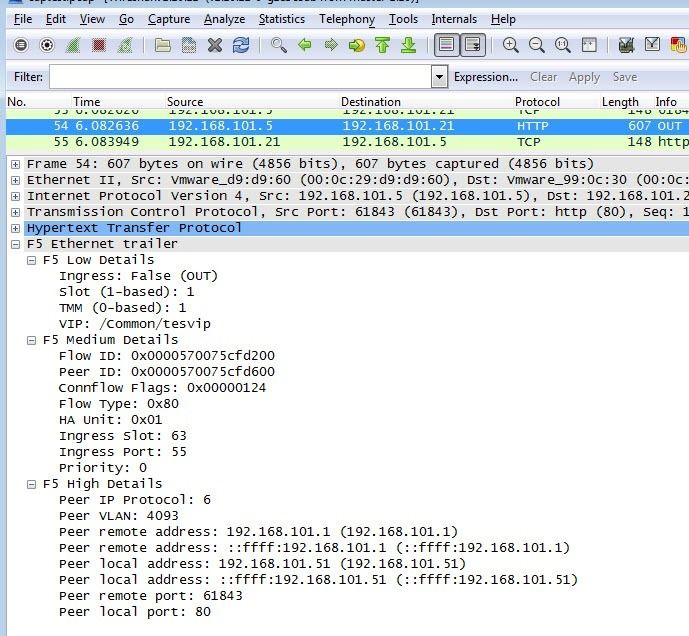Screen dimensions: 689x636
Task: Open the Go menu
Action: coord(126,19)
